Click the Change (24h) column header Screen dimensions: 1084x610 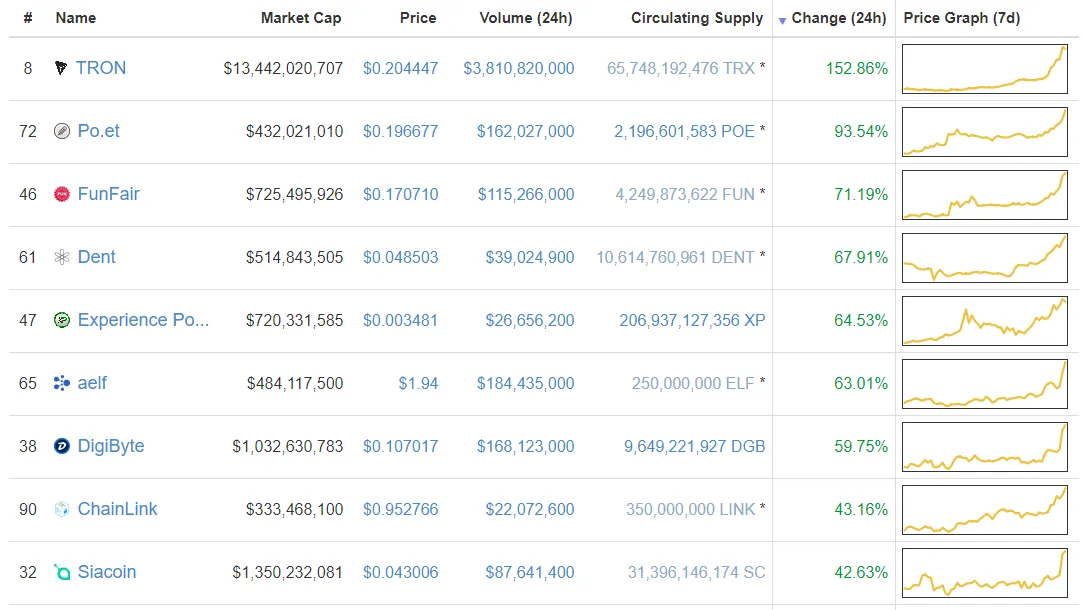(x=839, y=18)
